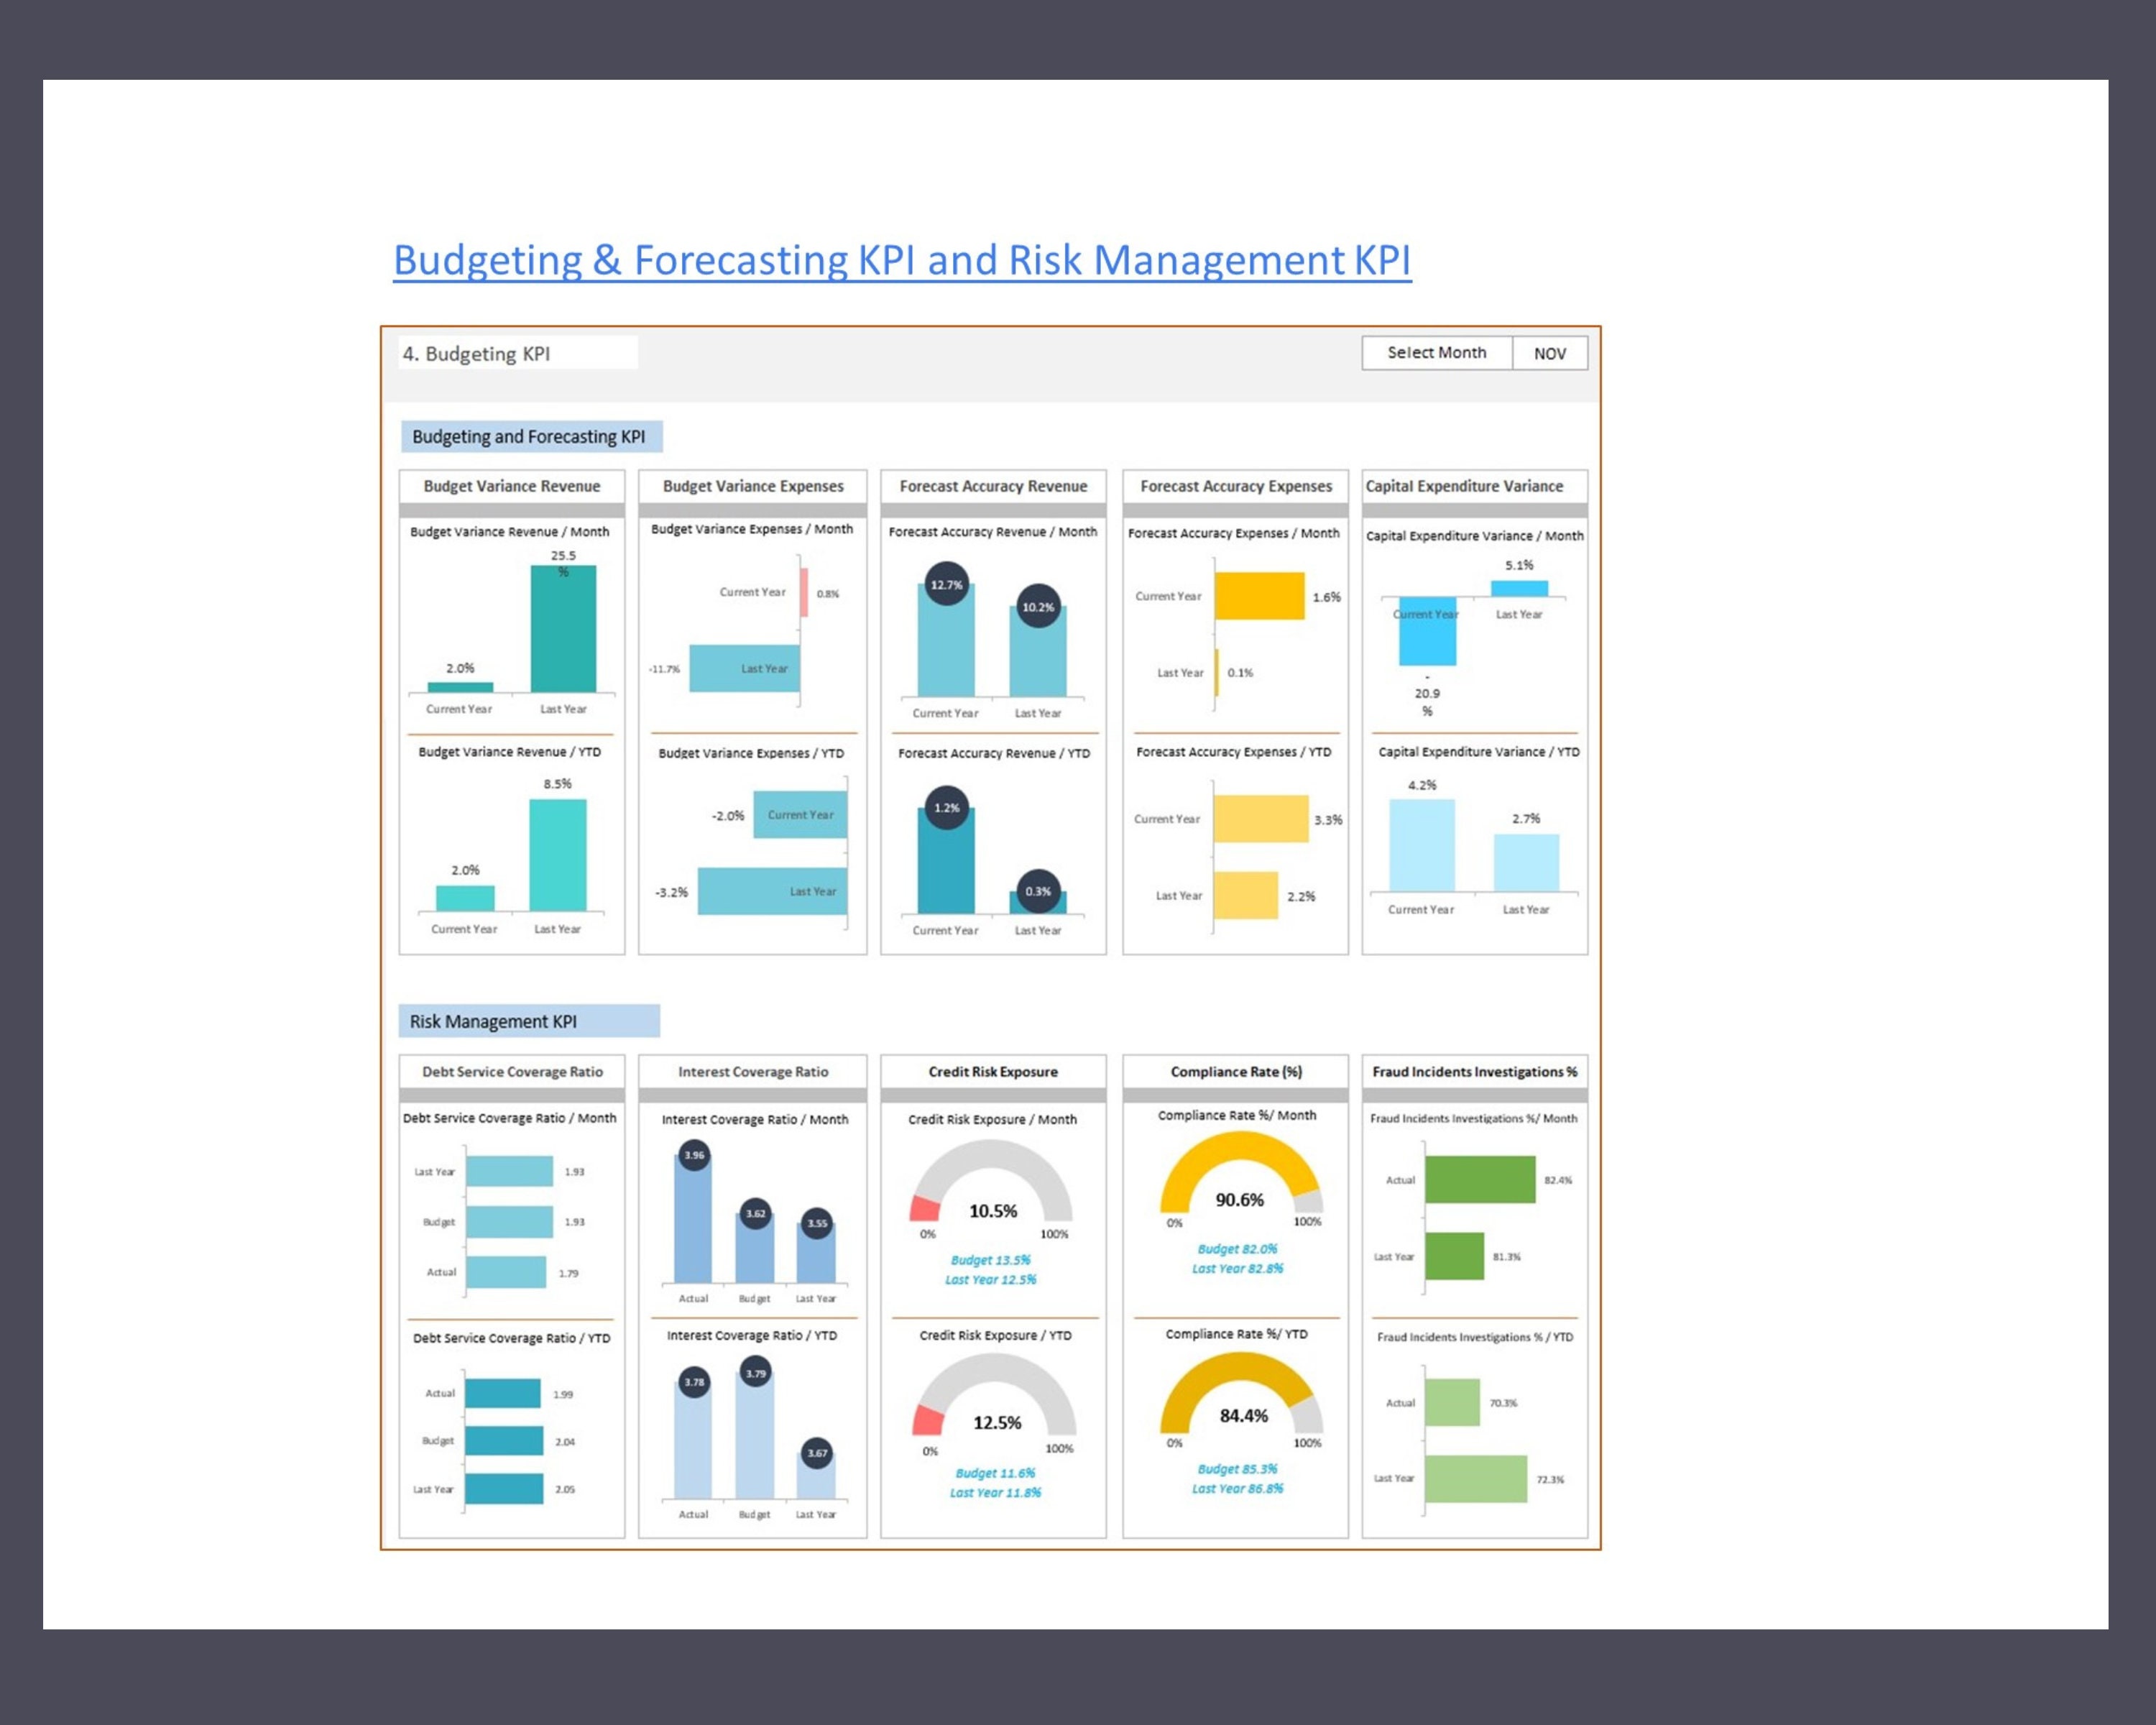The image size is (2156, 1725).
Task: Select the -11.7% Last Year expenses bar
Action: pos(745,668)
